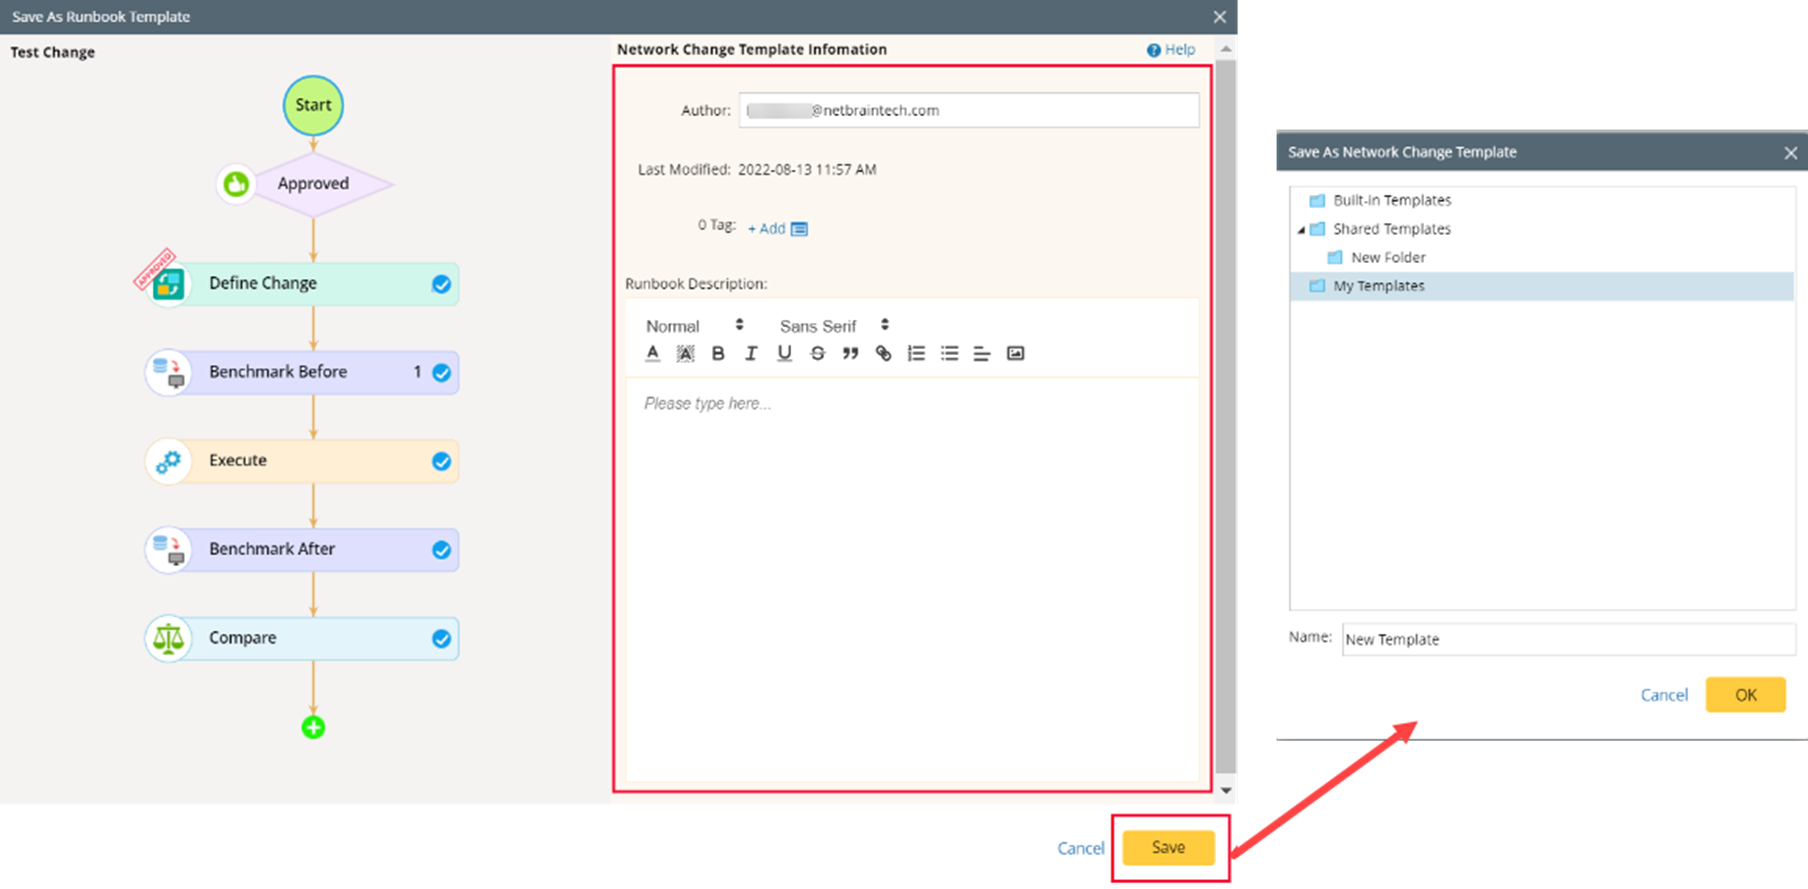Click the Compare scales icon
This screenshot has height=889, width=1808.
click(168, 638)
